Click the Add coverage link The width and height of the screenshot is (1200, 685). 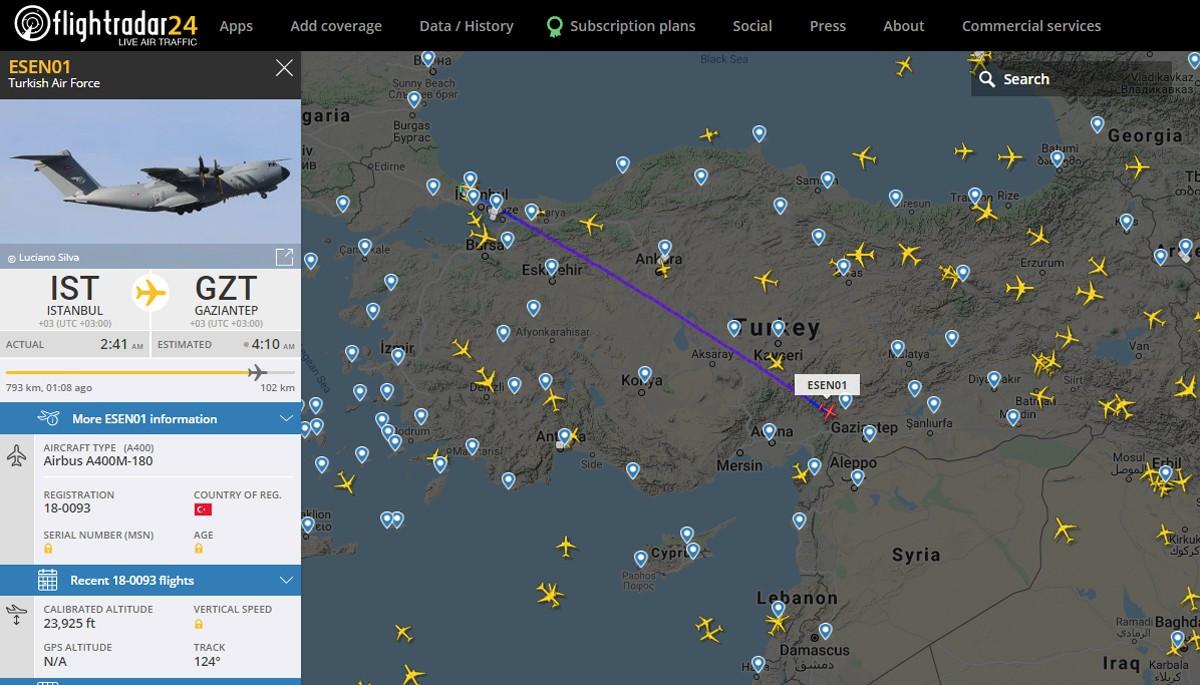[x=336, y=26]
